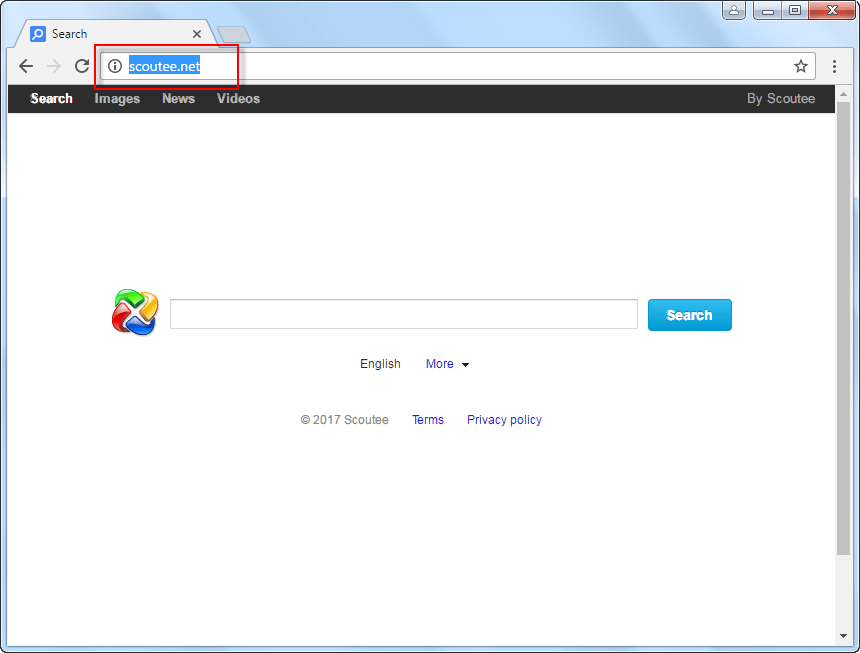
Task: Open Chrome three-dot menu
Action: tap(834, 66)
